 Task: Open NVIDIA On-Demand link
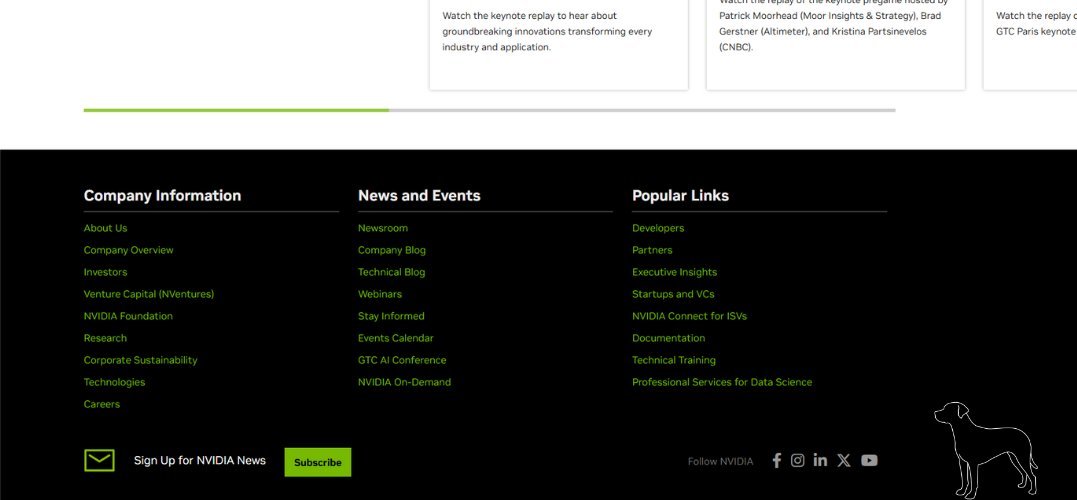pos(405,382)
